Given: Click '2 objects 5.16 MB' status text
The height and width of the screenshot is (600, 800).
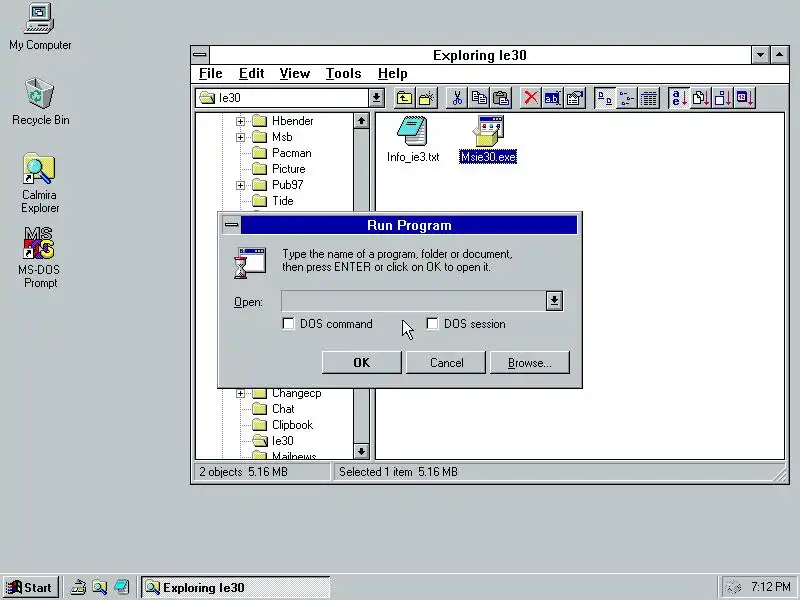Looking at the screenshot, I should [243, 472].
